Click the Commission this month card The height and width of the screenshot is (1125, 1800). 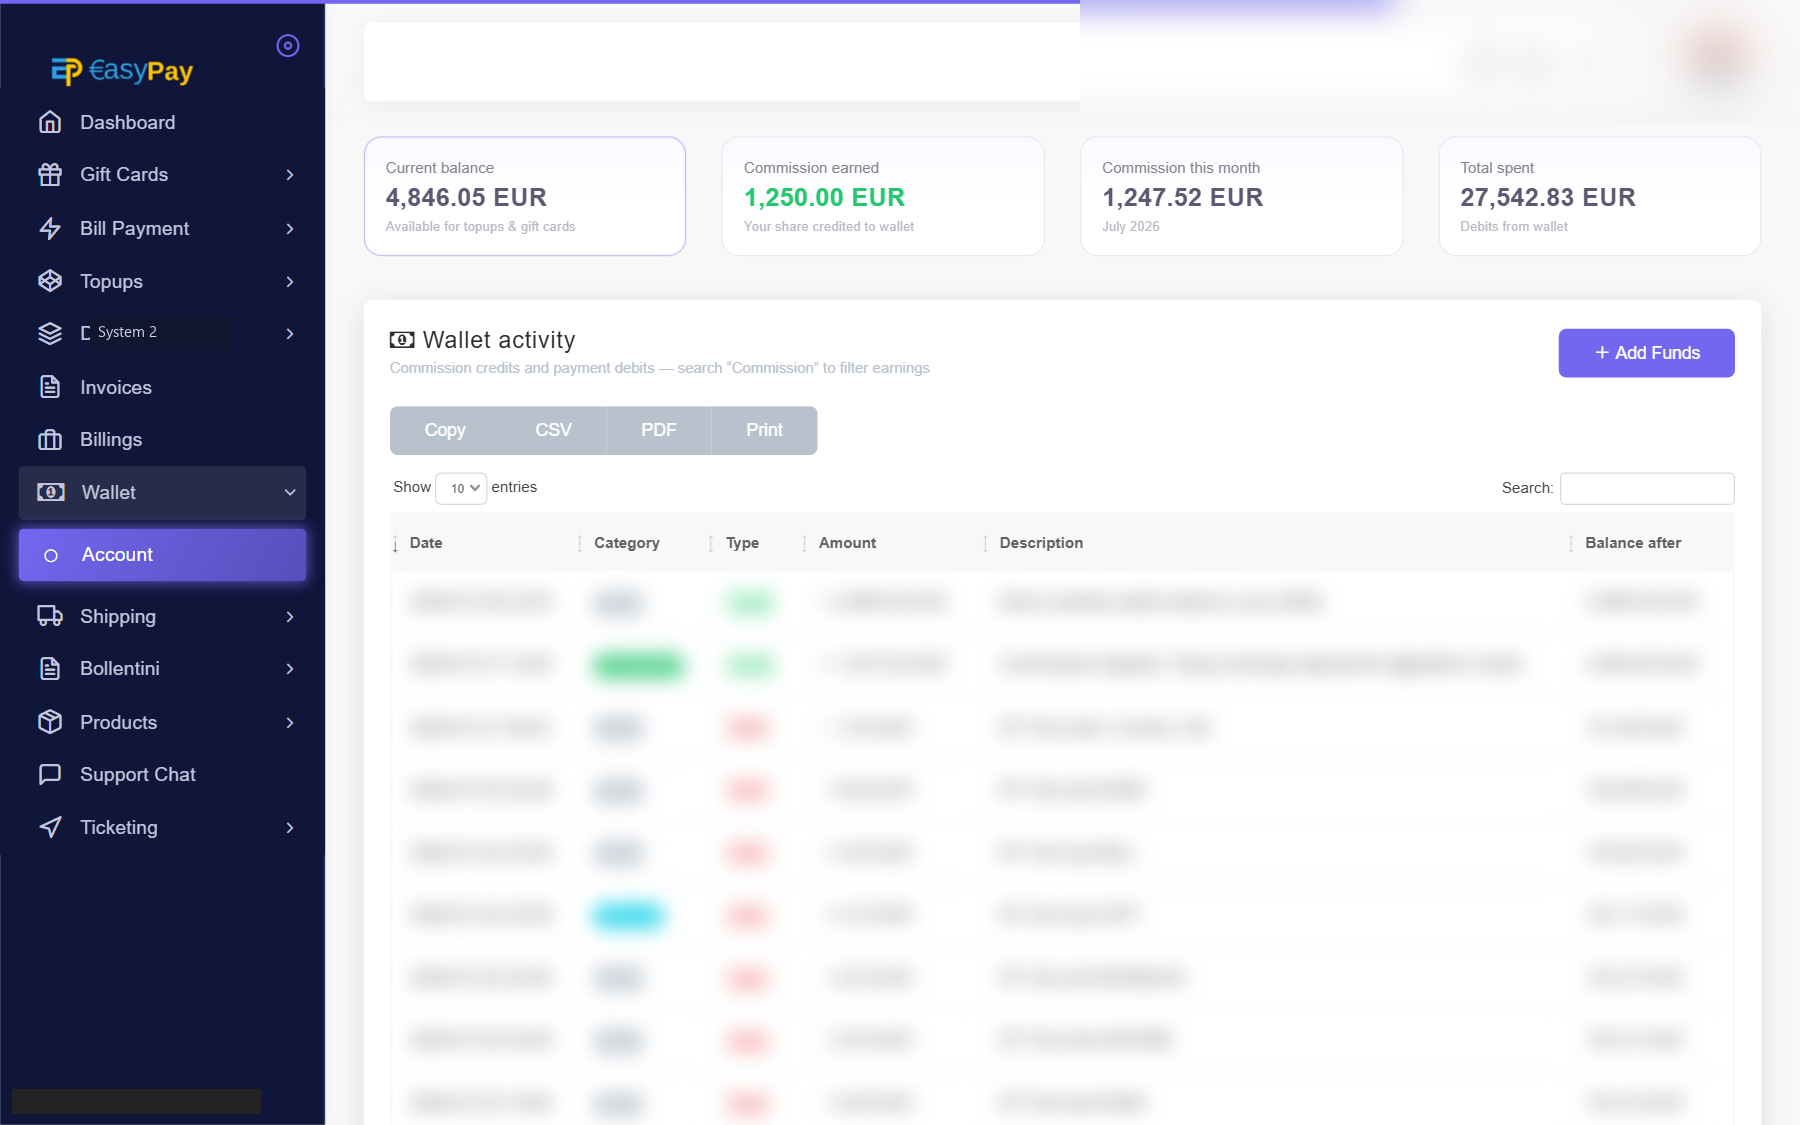coord(1242,196)
